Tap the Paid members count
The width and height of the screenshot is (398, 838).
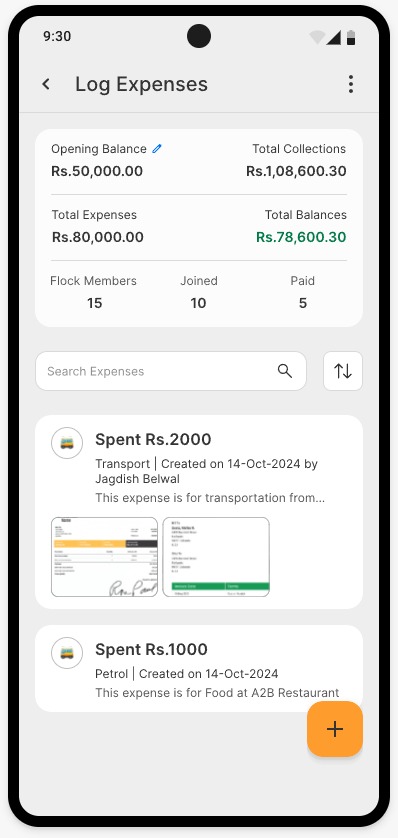pyautogui.click(x=303, y=303)
